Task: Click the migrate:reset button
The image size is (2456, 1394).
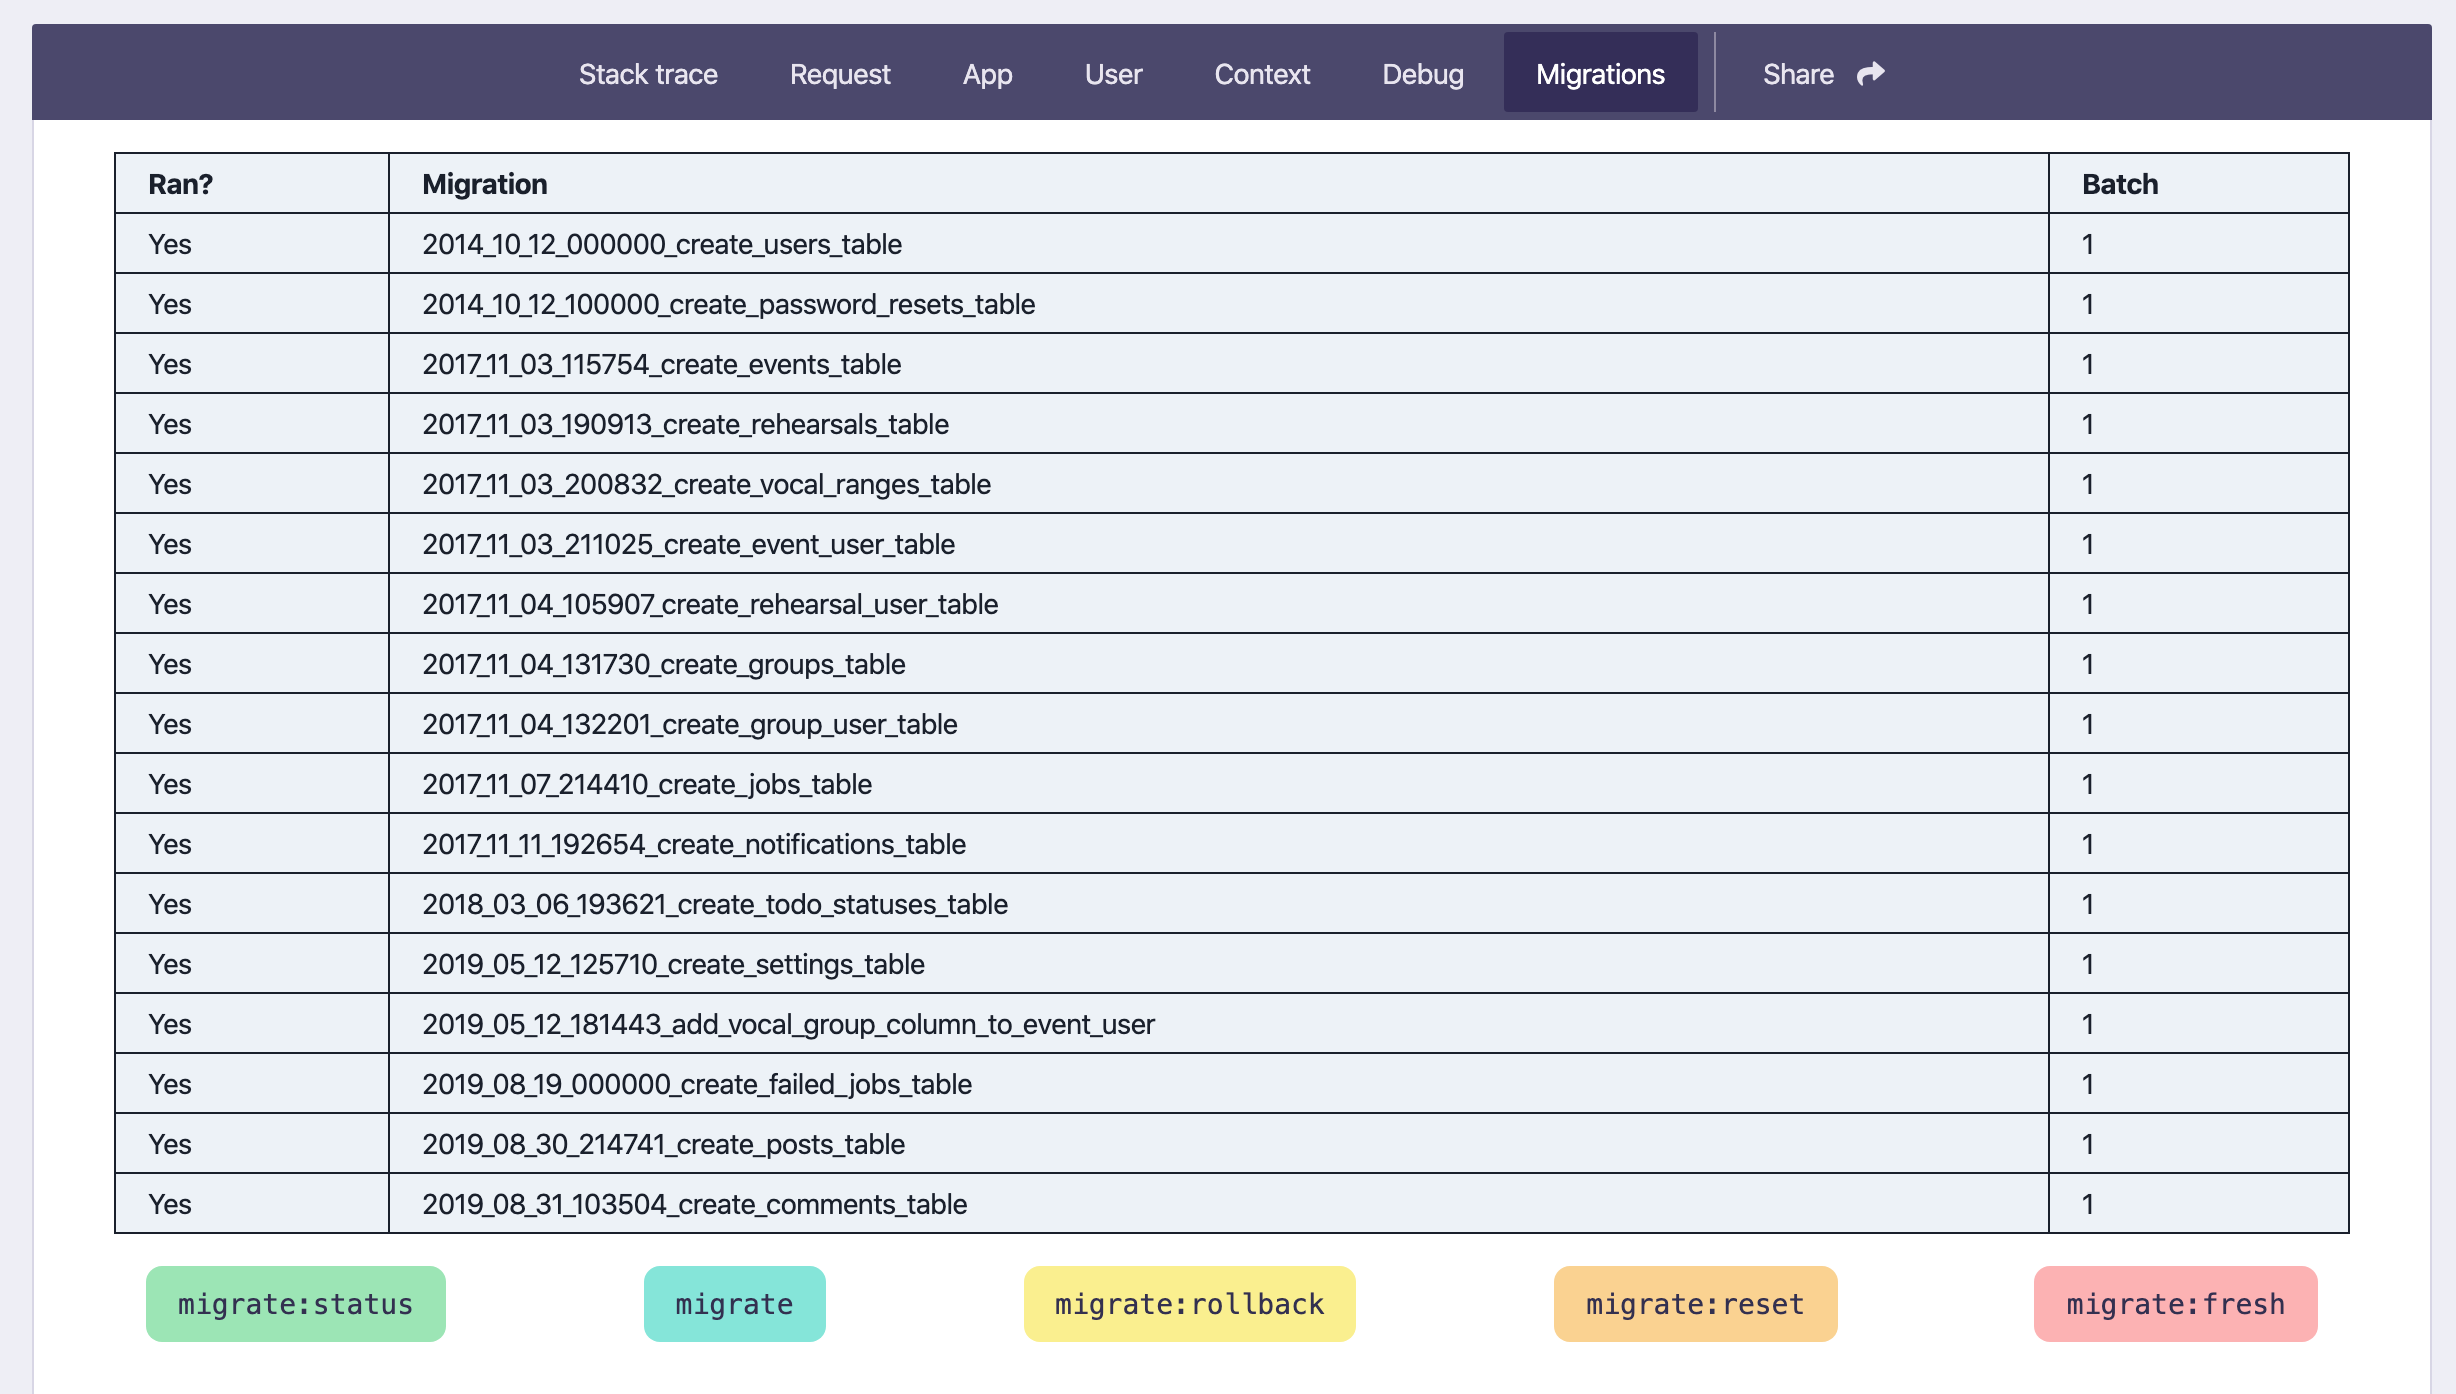Action: click(x=1695, y=1304)
